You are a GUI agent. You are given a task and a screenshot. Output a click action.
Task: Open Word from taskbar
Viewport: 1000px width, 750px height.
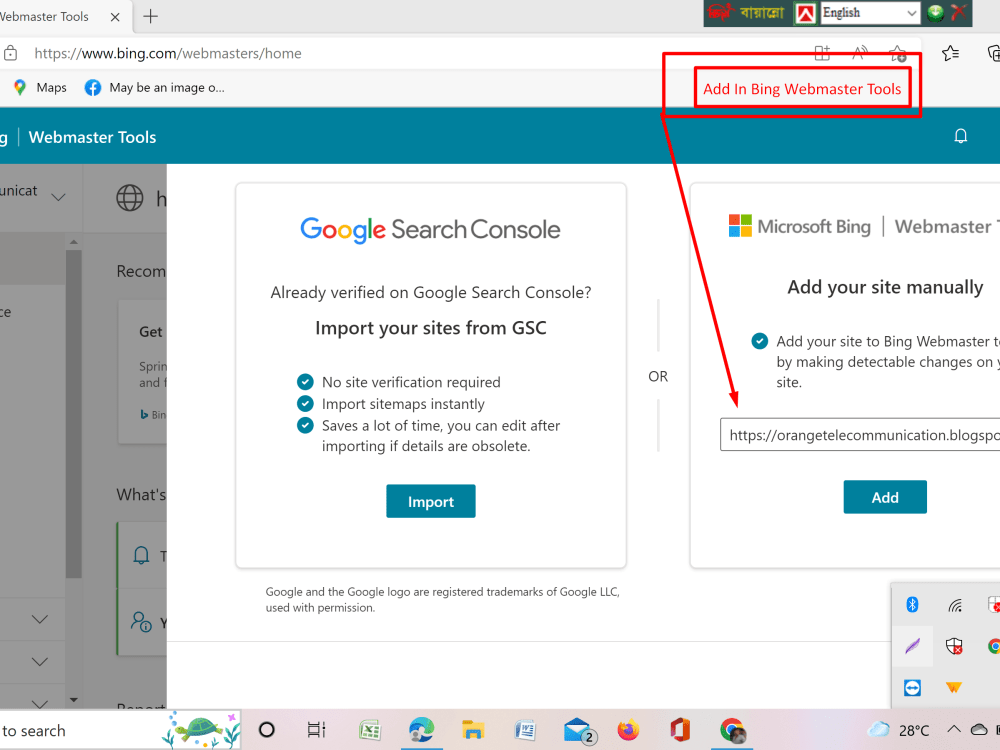pos(524,730)
